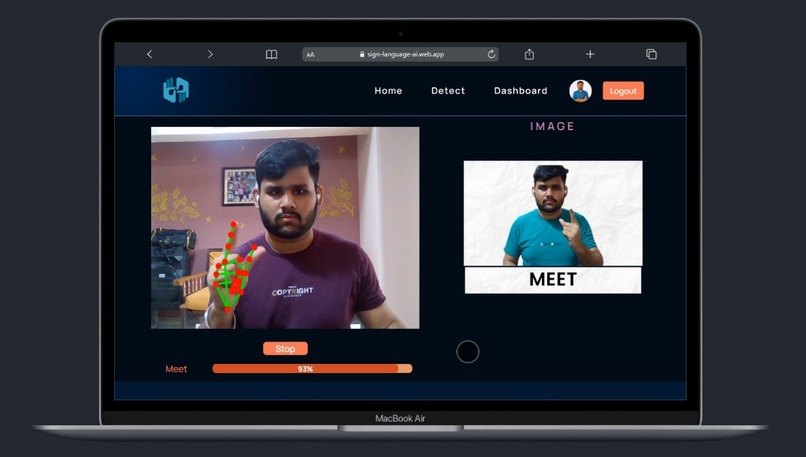Image resolution: width=806 pixels, height=457 pixels.
Task: Open the share sheet icon
Action: pos(529,54)
